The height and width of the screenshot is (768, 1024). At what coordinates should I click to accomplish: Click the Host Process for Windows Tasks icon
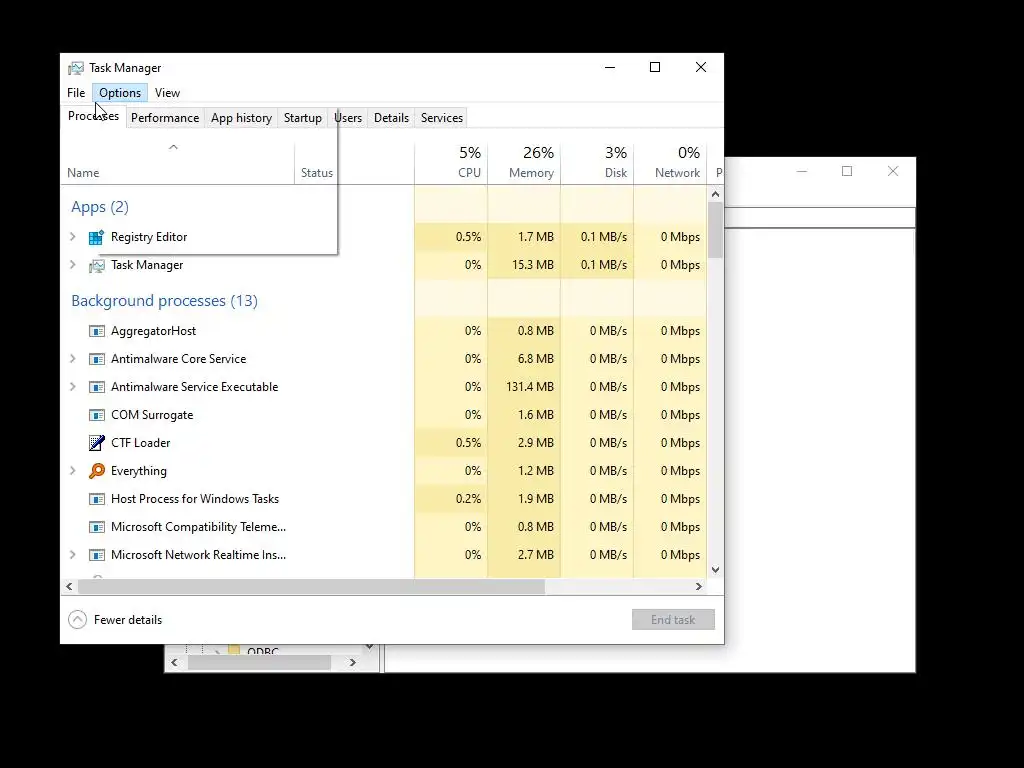[x=97, y=499]
